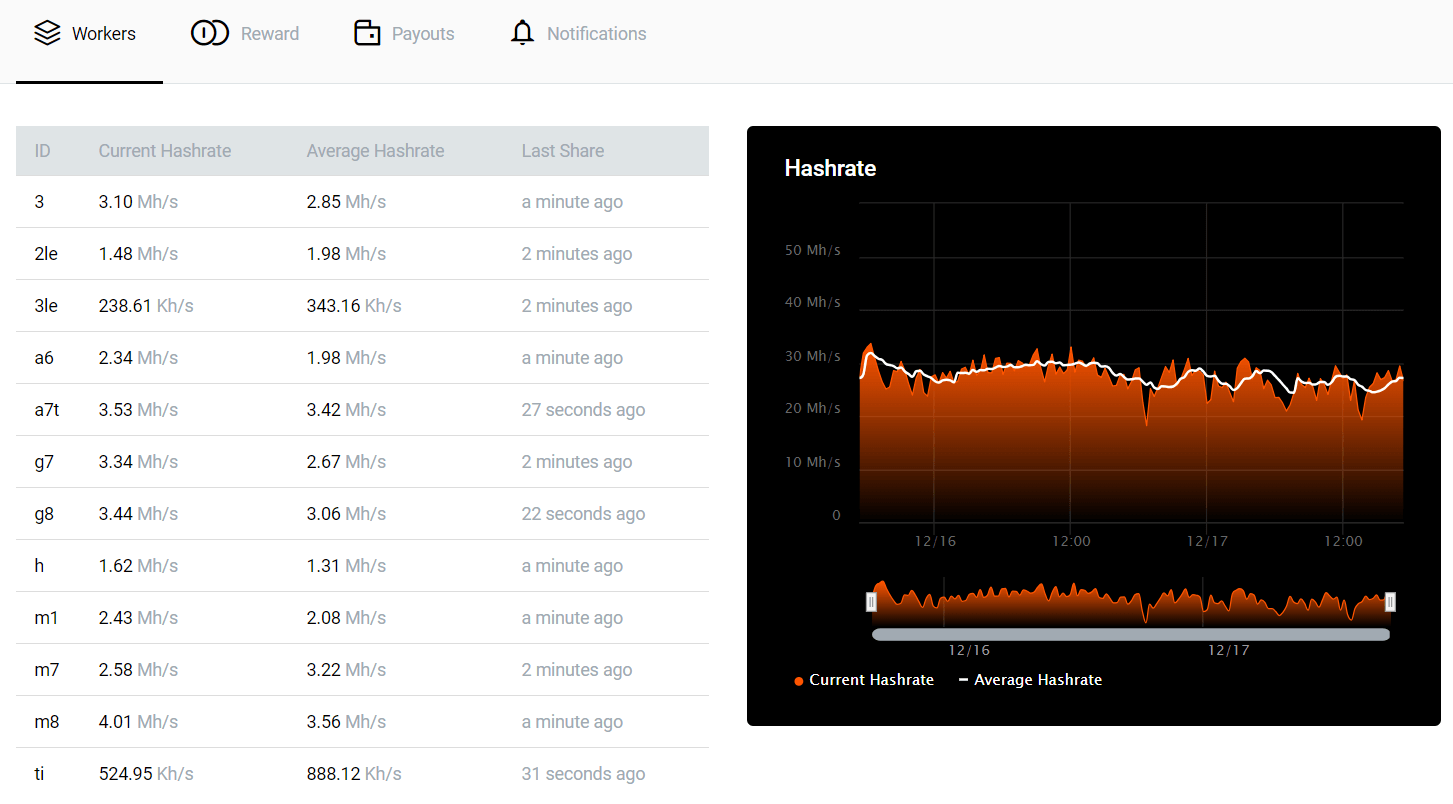Sort by Current Hashrate column header
Viewport: 1453px width, 804px height.
click(x=165, y=151)
